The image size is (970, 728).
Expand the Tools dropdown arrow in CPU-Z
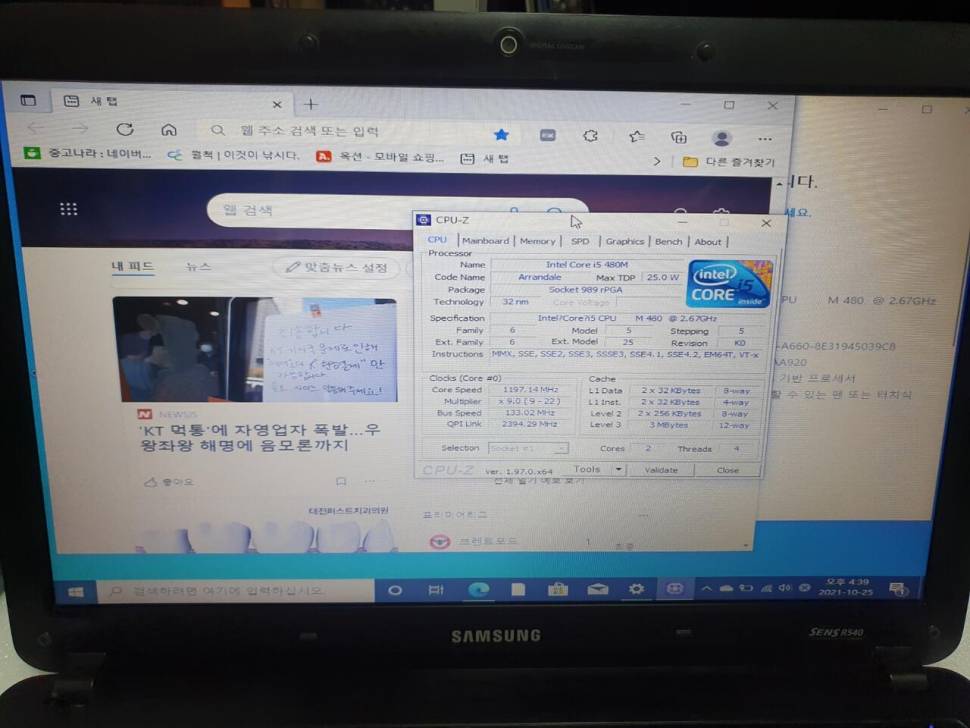pyautogui.click(x=619, y=469)
